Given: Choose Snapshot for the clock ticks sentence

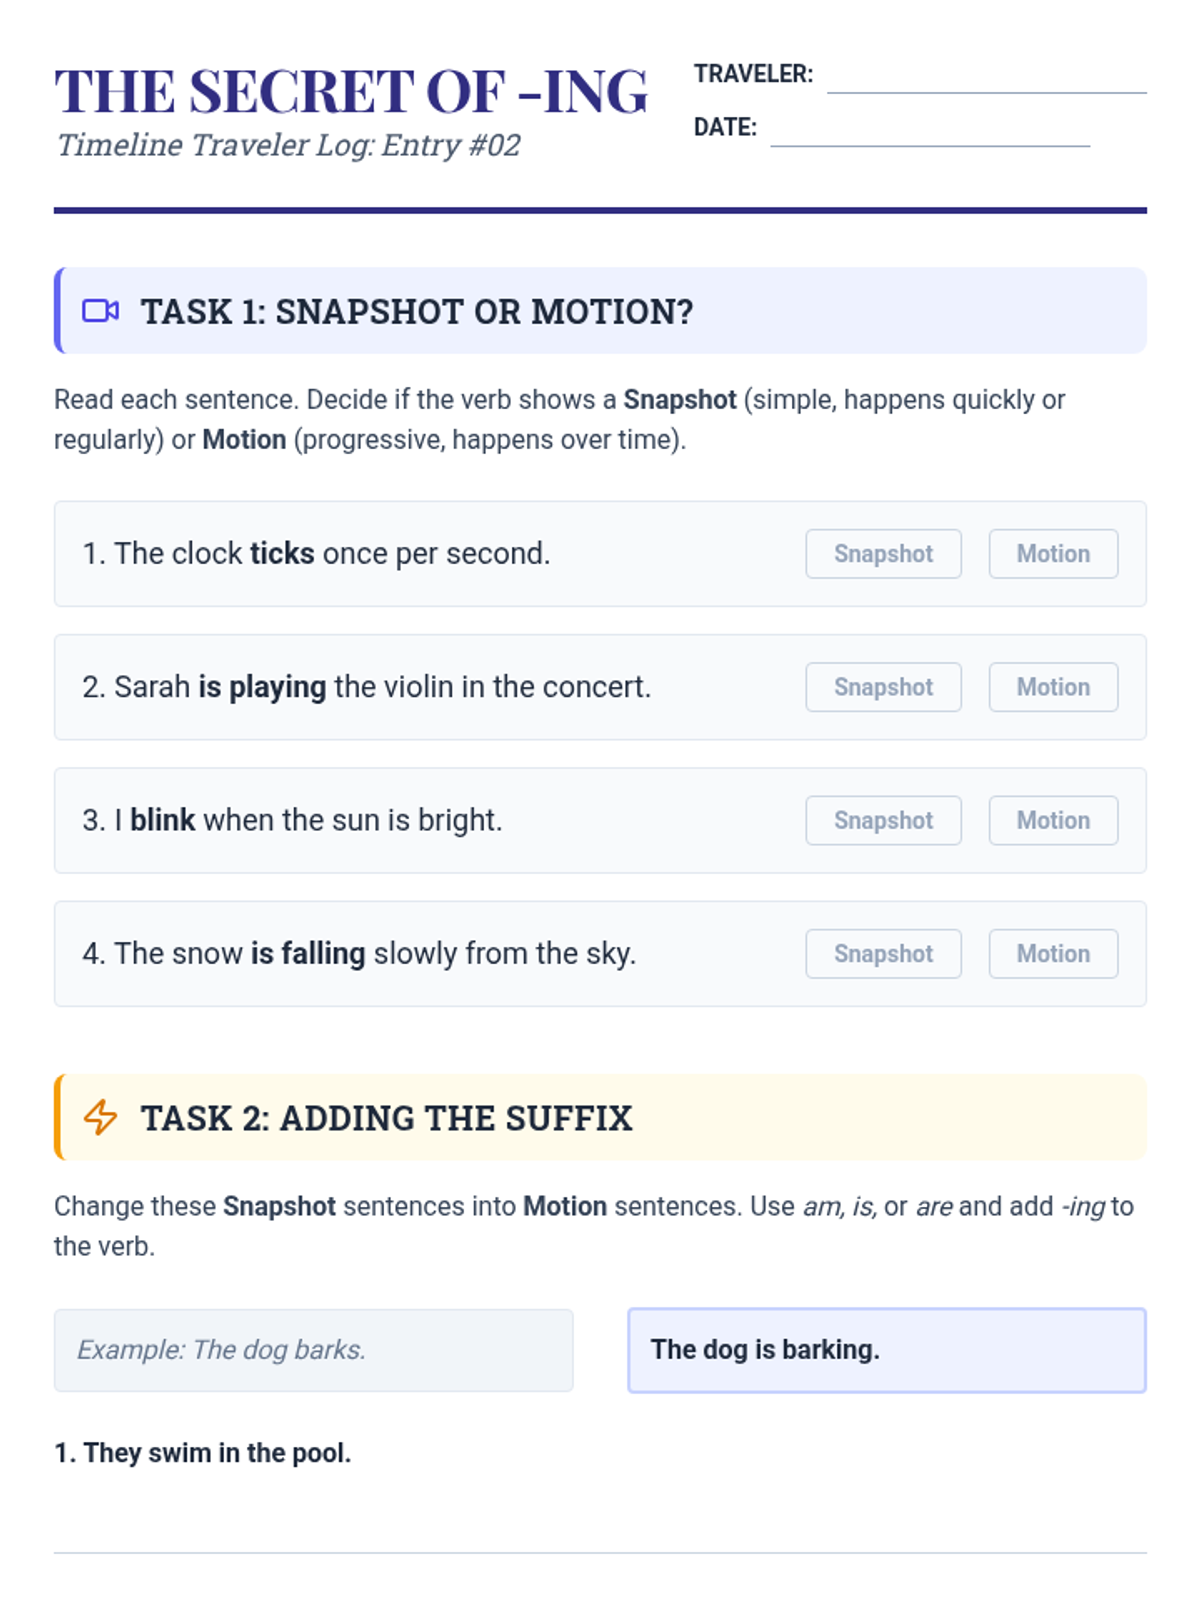Looking at the screenshot, I should pyautogui.click(x=883, y=554).
